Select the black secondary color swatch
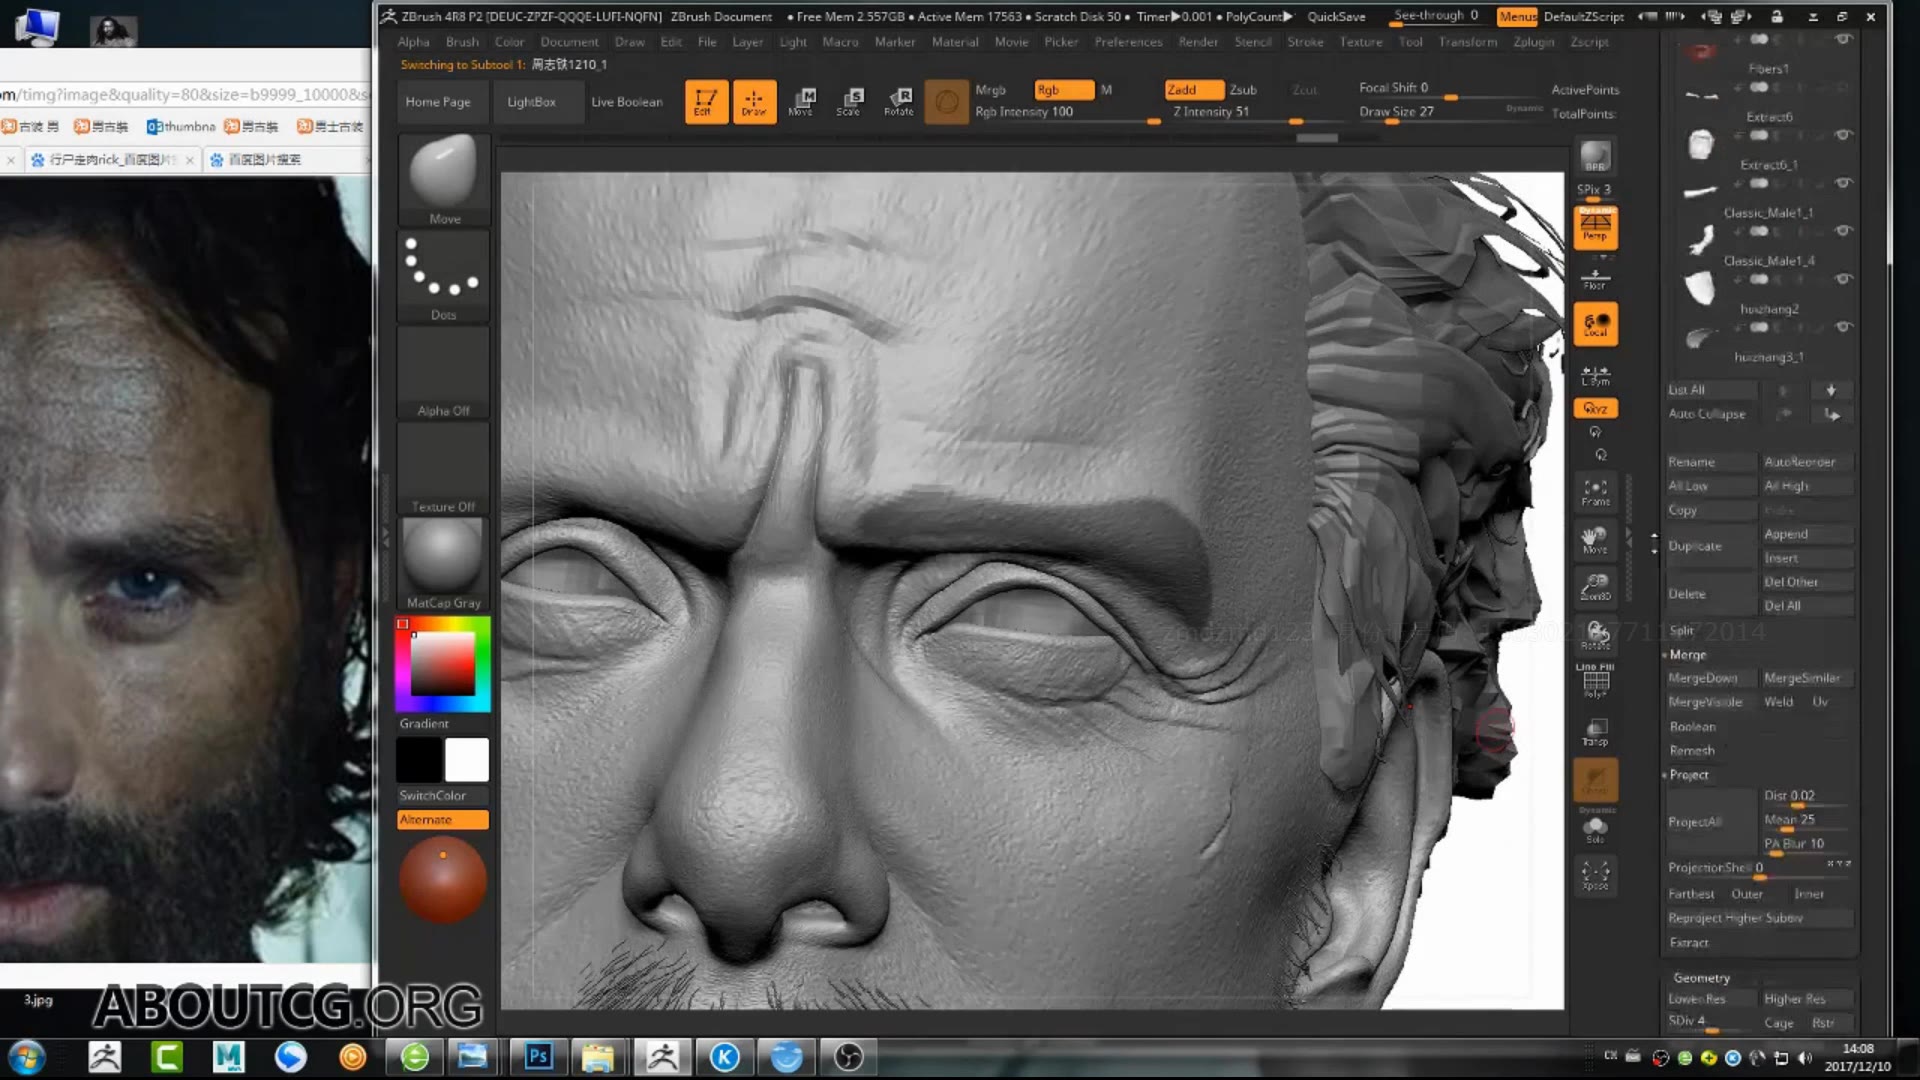 pos(419,760)
